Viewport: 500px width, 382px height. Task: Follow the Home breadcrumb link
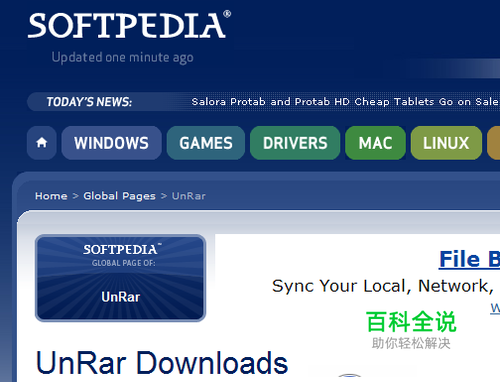point(51,196)
